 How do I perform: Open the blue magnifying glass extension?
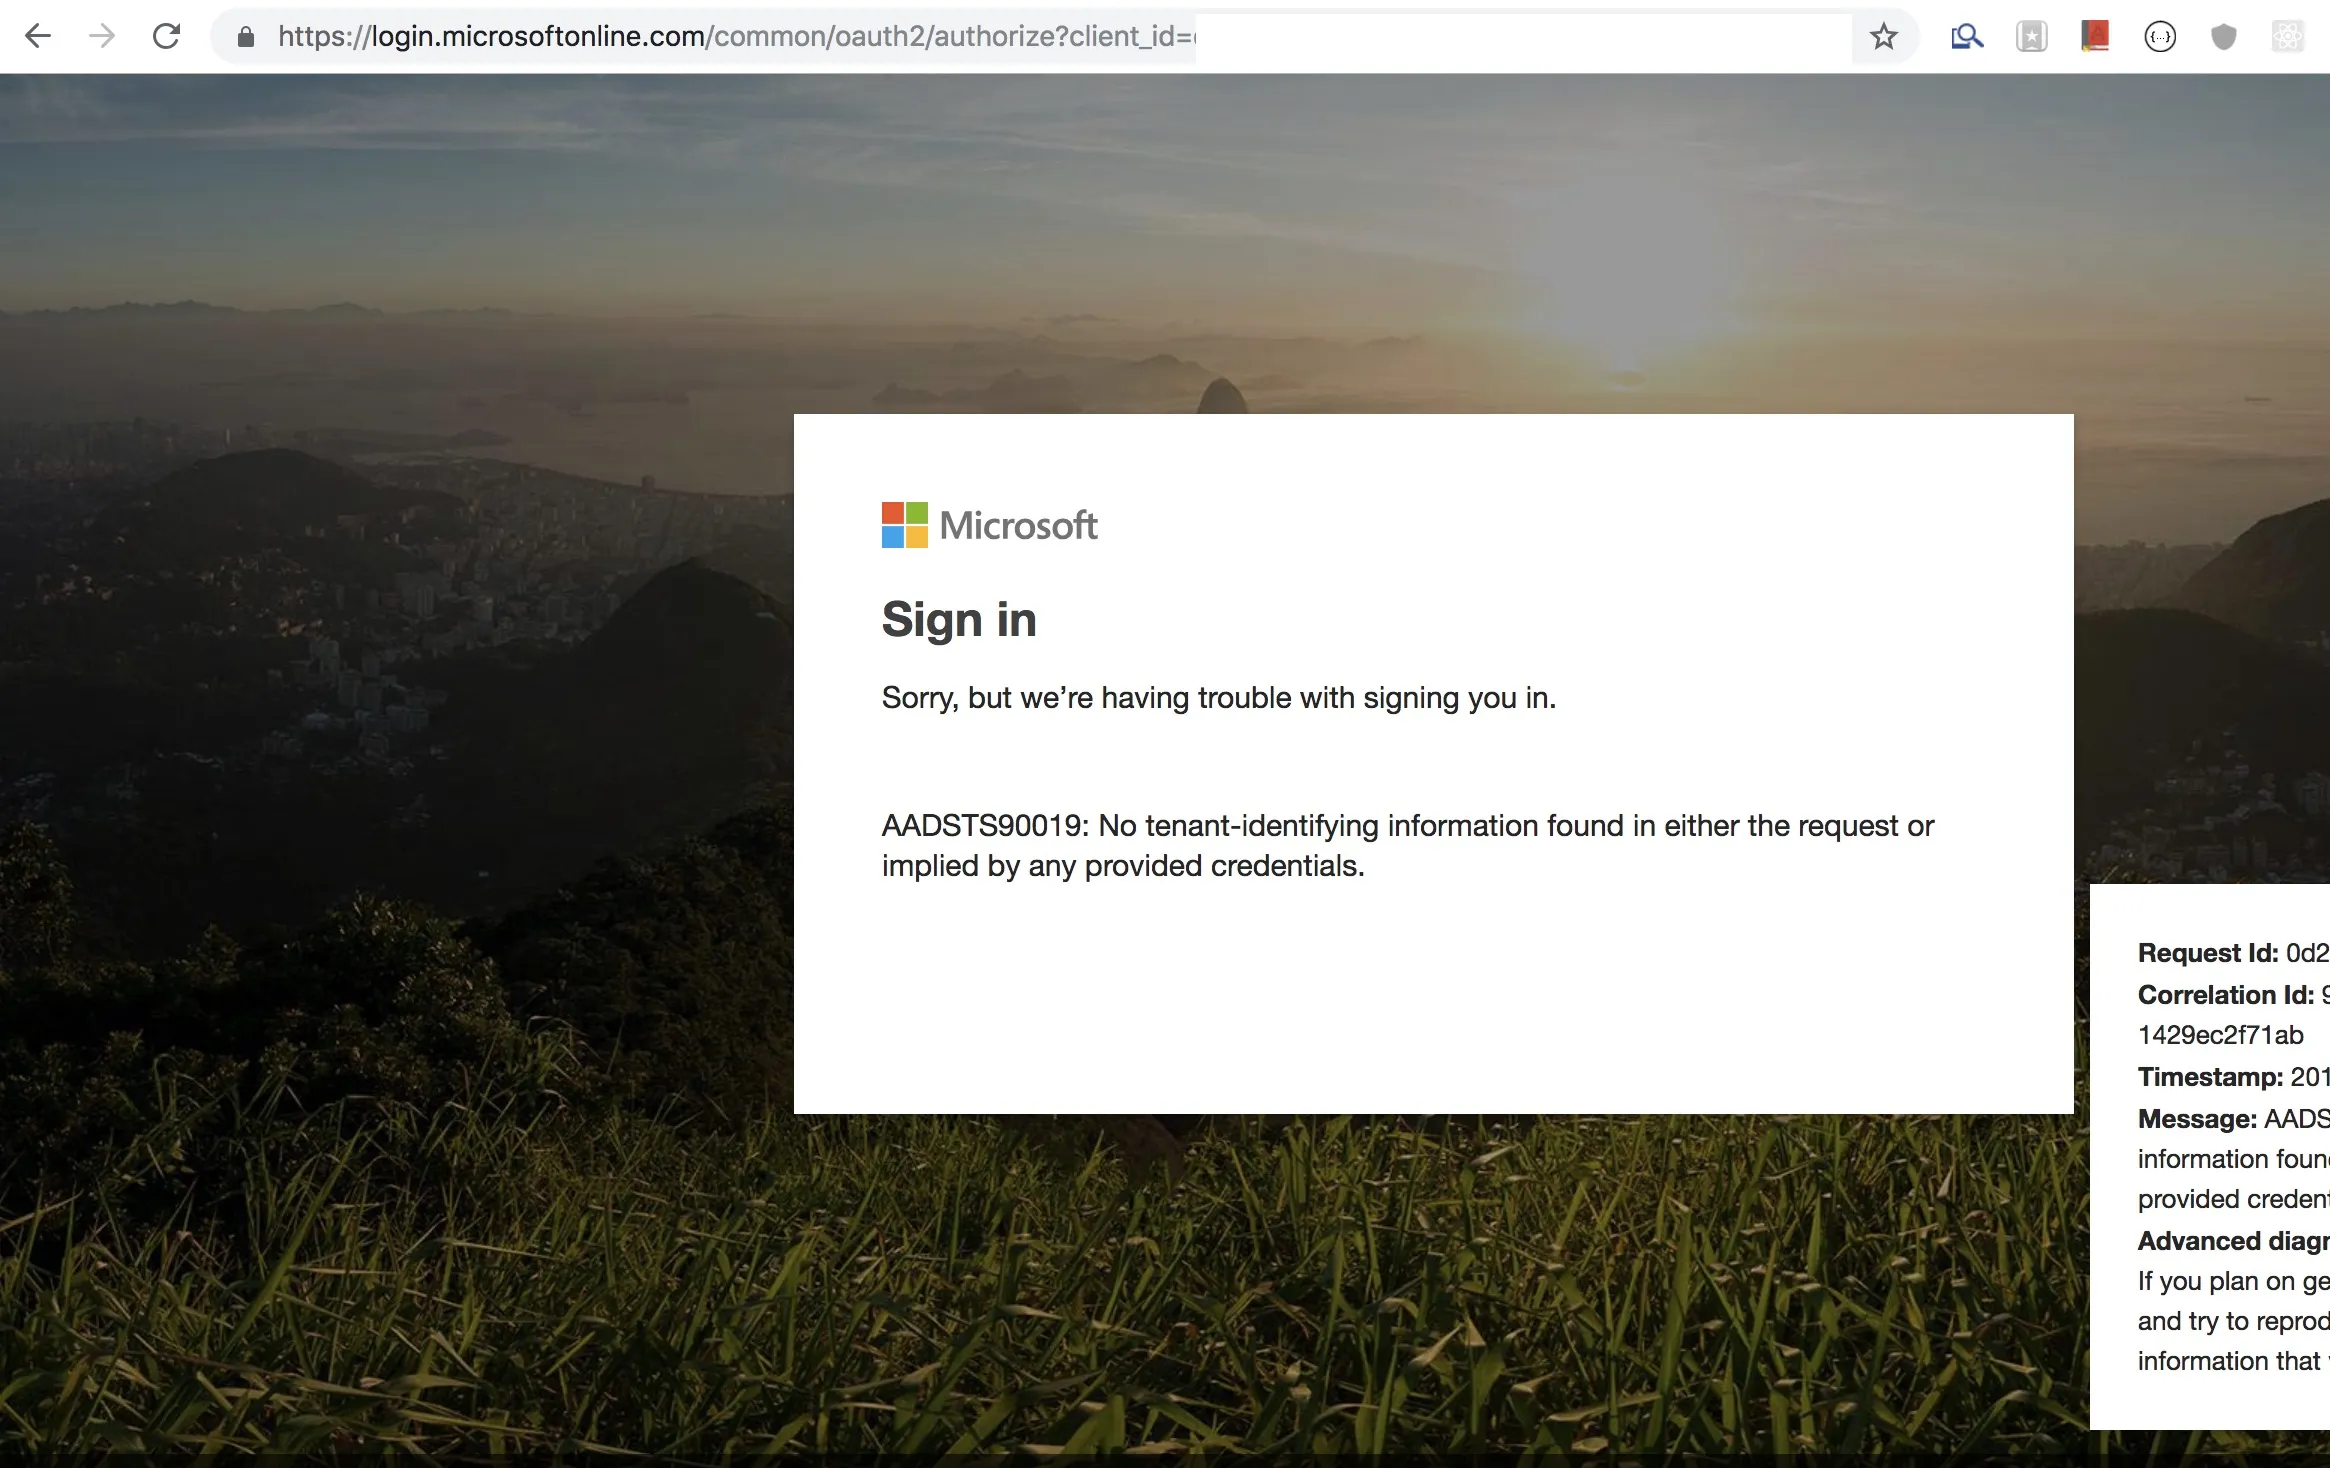coord(1966,37)
